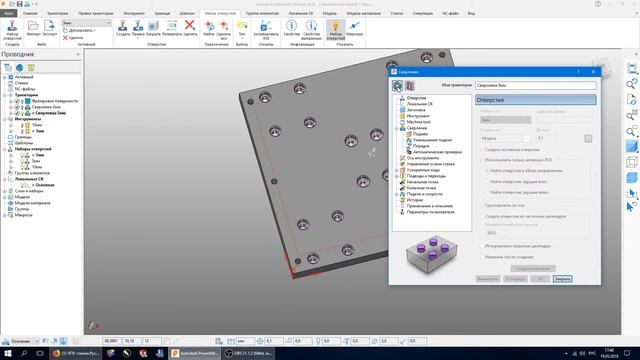
Task: Expand Ускоренные ходы node in dialog tree
Action: [396, 170]
